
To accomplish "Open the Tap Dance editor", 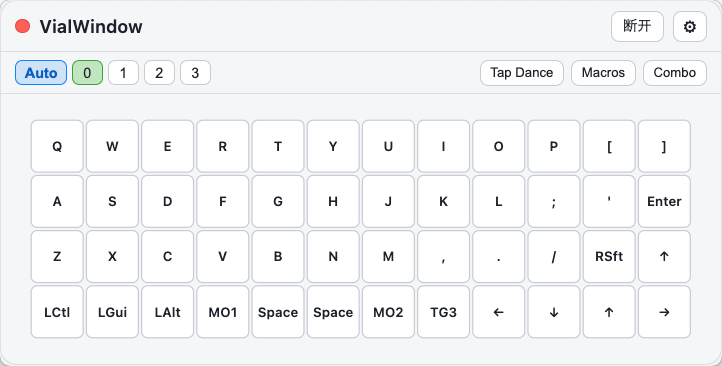I will [x=522, y=73].
